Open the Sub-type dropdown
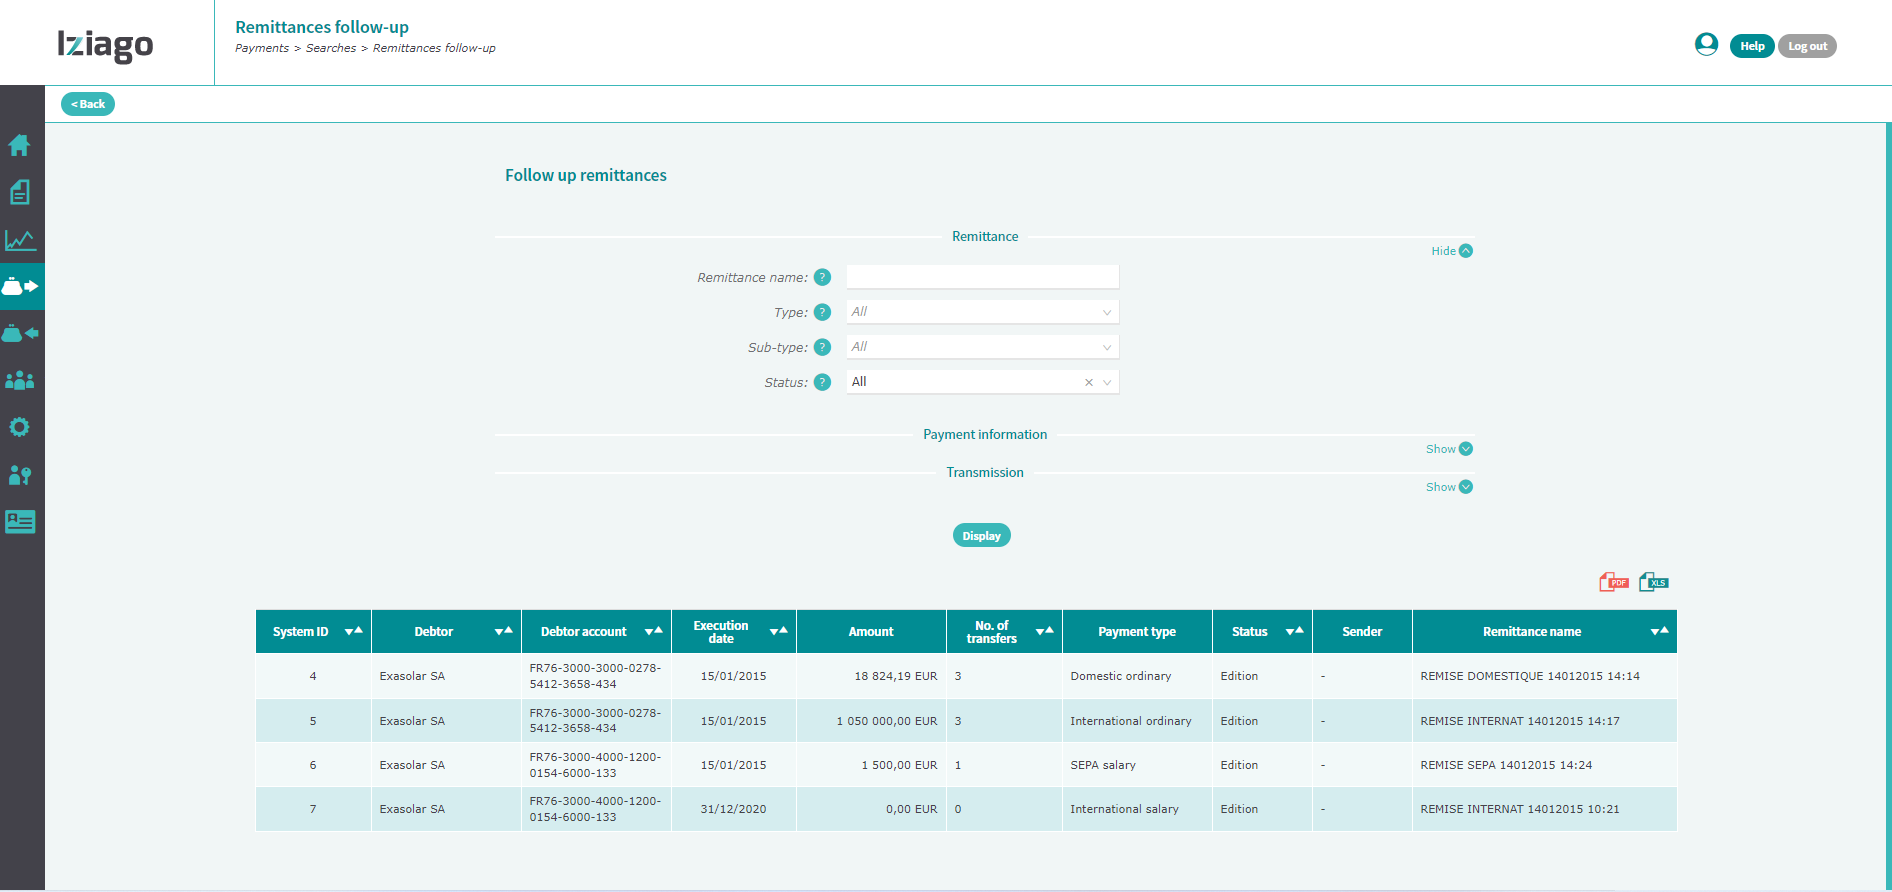Image resolution: width=1892 pixels, height=892 pixels. click(x=983, y=347)
